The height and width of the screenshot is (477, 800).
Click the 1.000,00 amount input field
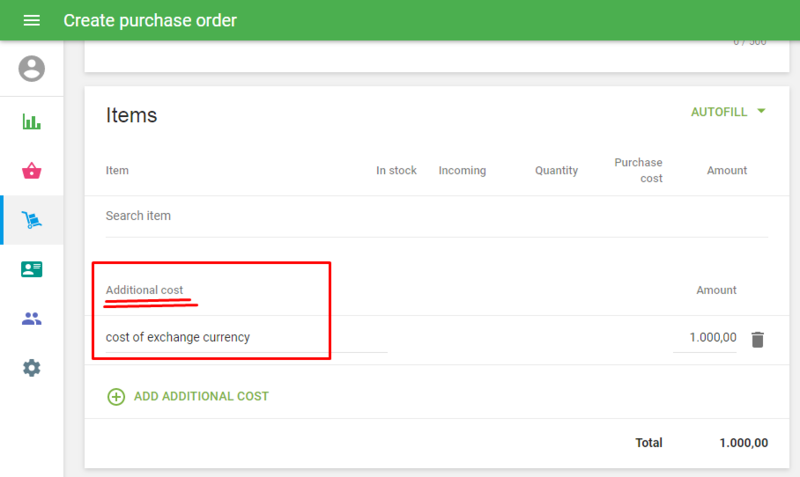click(705, 338)
